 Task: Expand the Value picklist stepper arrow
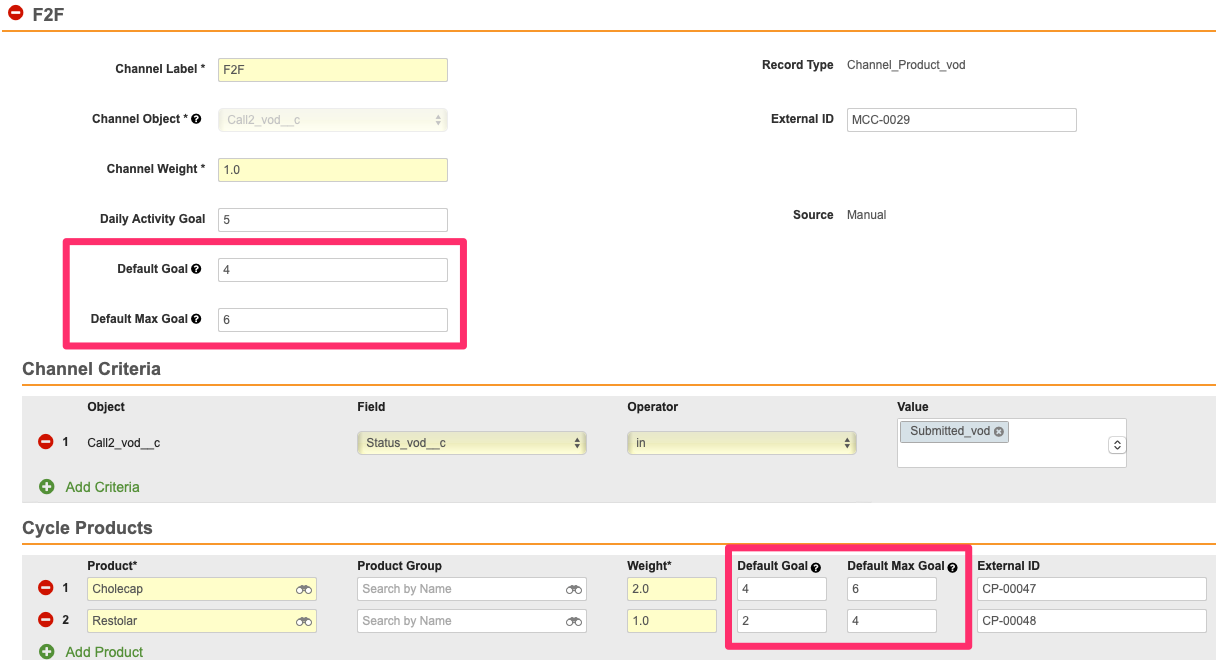coord(1117,445)
